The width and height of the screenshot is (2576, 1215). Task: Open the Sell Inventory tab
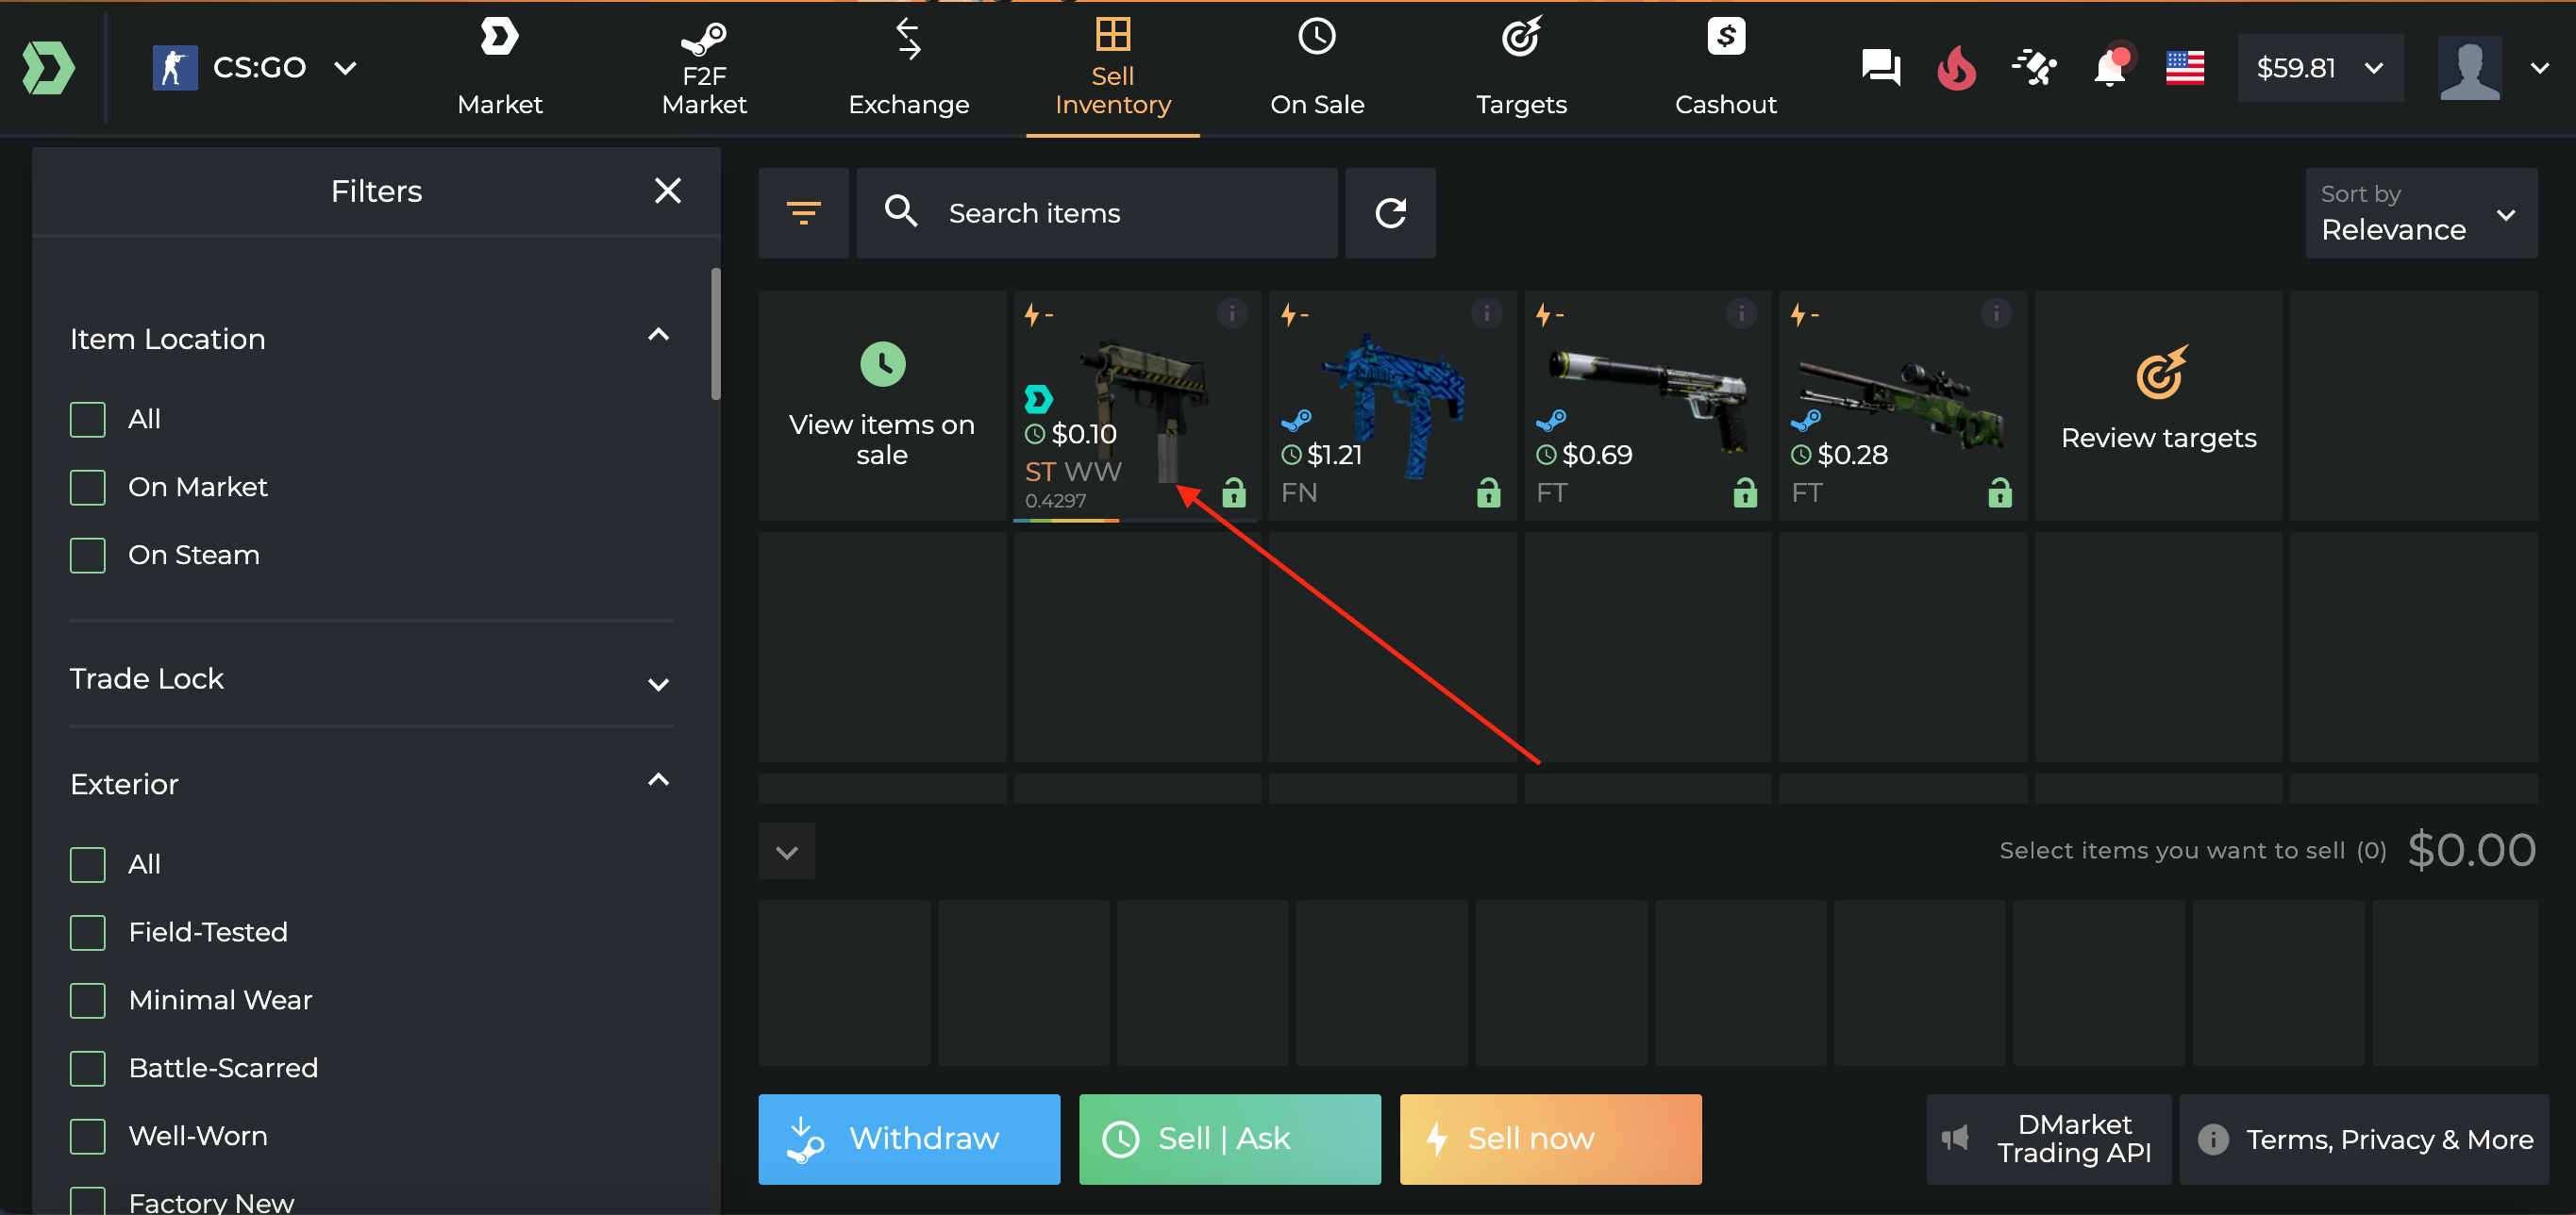tap(1113, 68)
